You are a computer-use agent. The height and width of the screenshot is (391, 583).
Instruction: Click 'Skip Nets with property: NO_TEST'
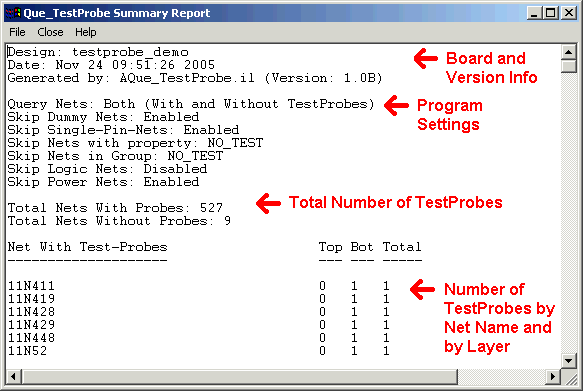point(135,143)
